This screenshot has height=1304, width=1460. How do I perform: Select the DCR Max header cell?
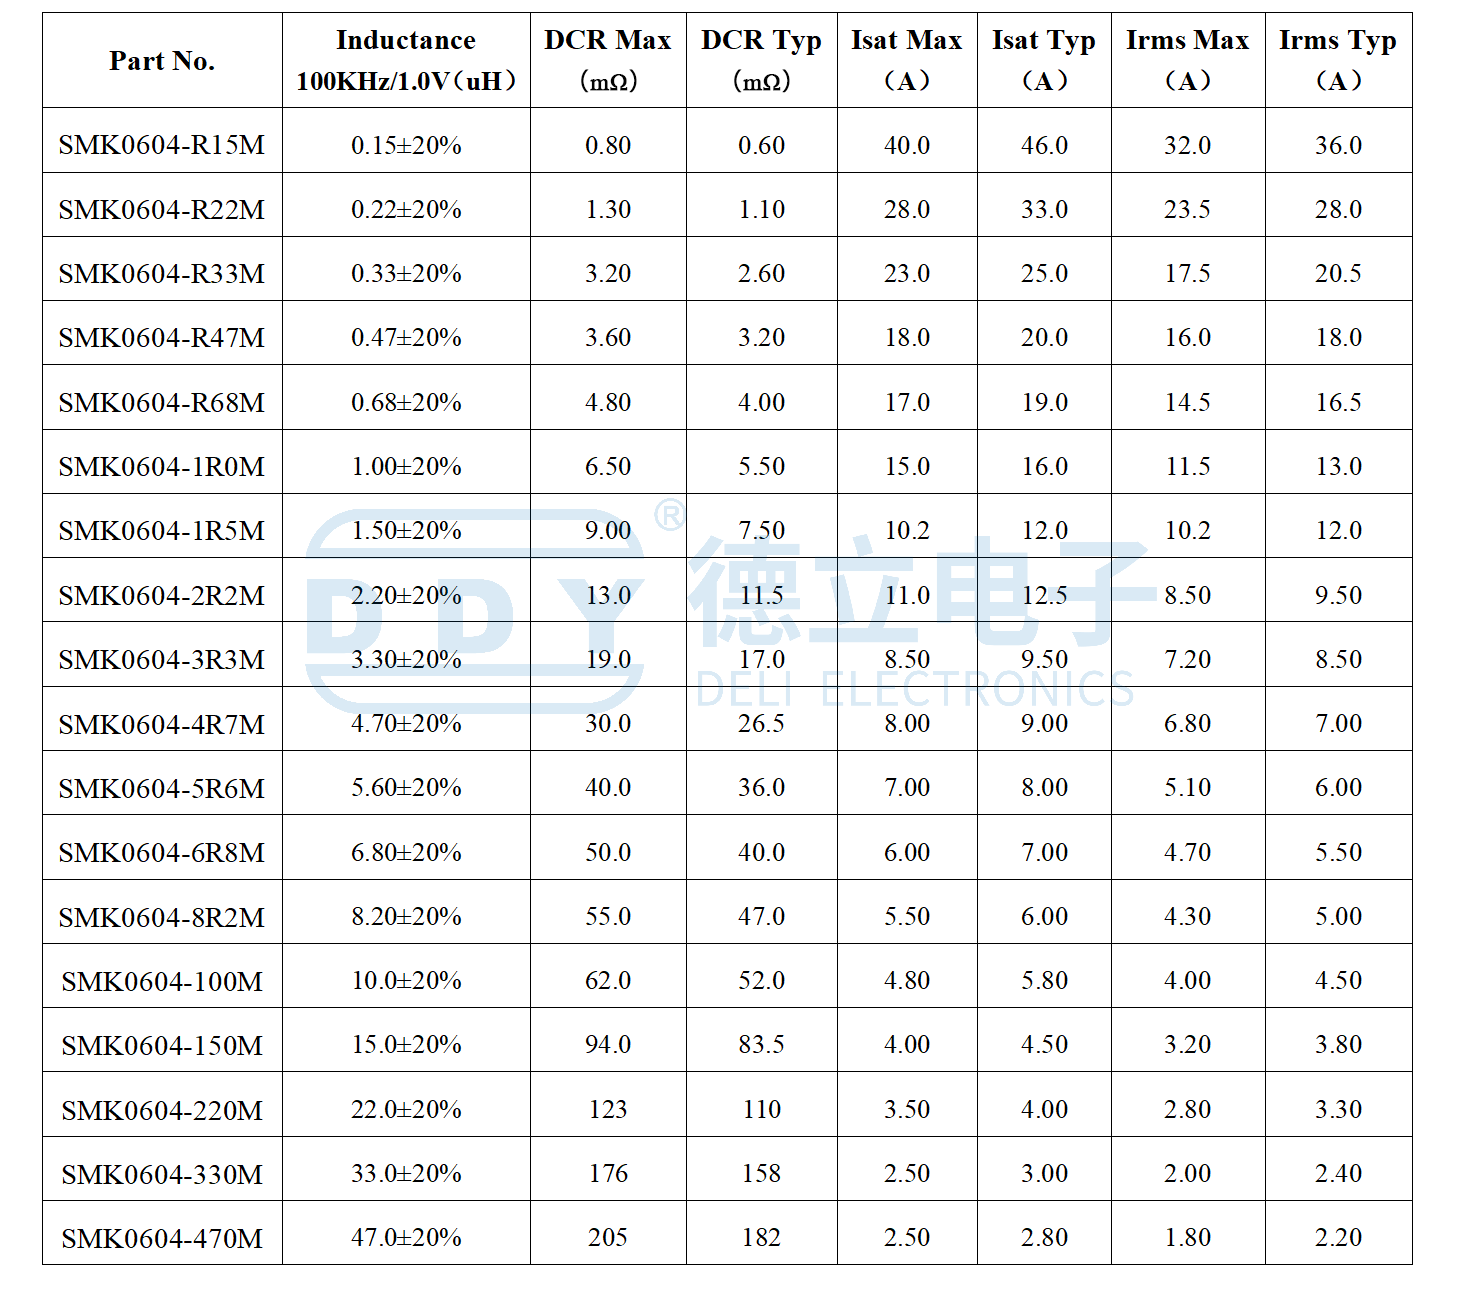pos(608,60)
